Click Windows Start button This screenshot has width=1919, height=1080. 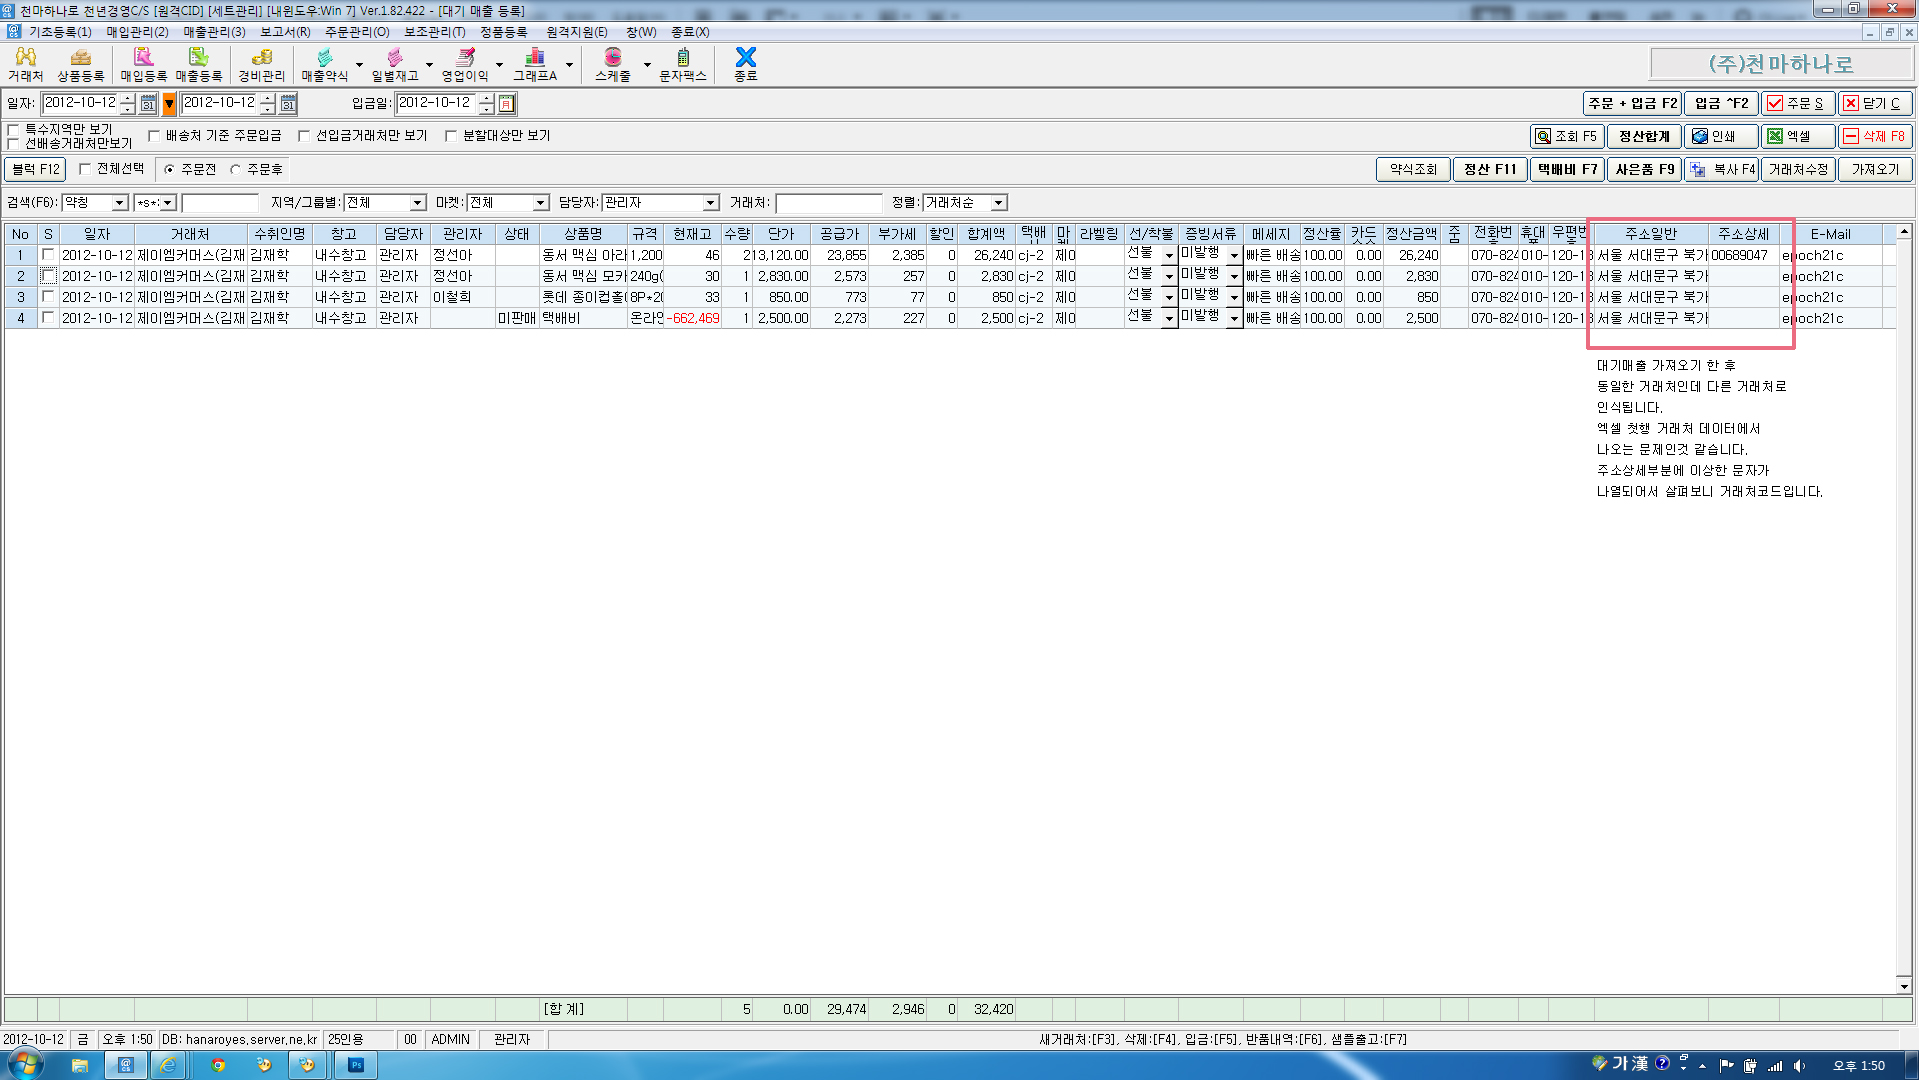[24, 1065]
